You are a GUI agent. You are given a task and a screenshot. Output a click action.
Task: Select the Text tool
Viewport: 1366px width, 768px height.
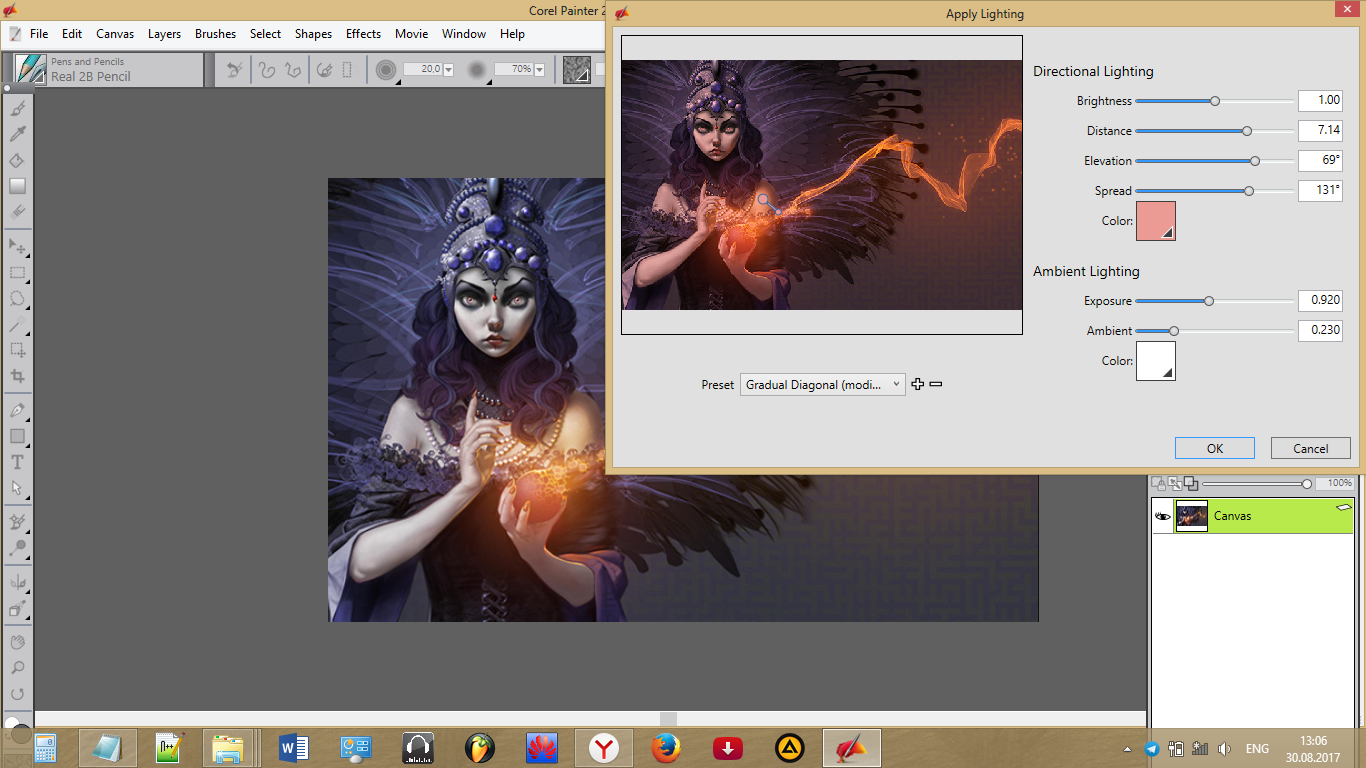pyautogui.click(x=17, y=462)
